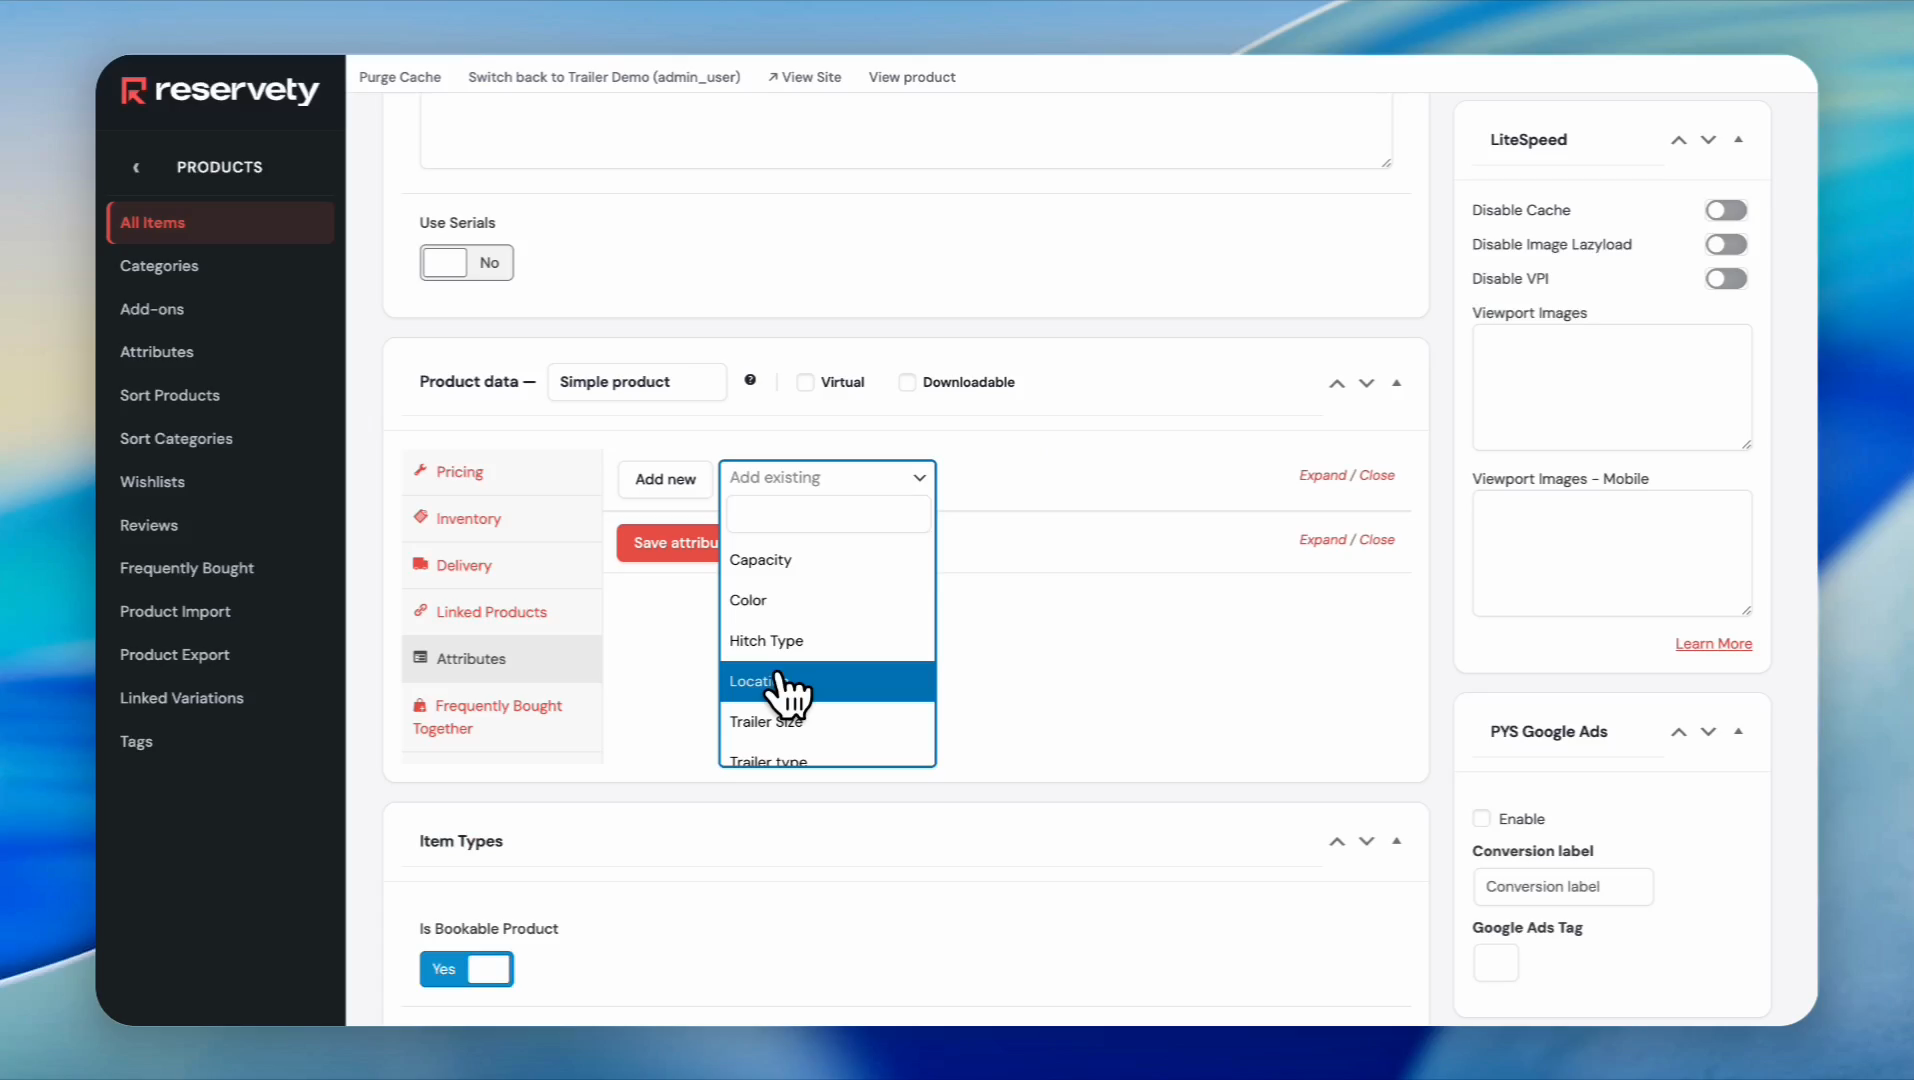Open View product link

click(912, 77)
